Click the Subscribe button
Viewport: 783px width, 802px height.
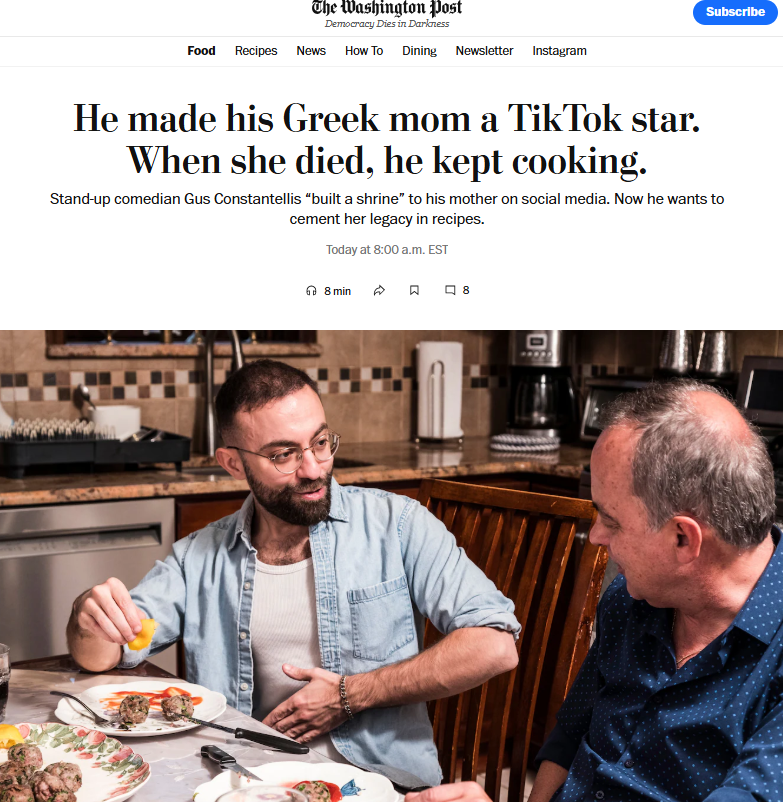click(x=735, y=12)
